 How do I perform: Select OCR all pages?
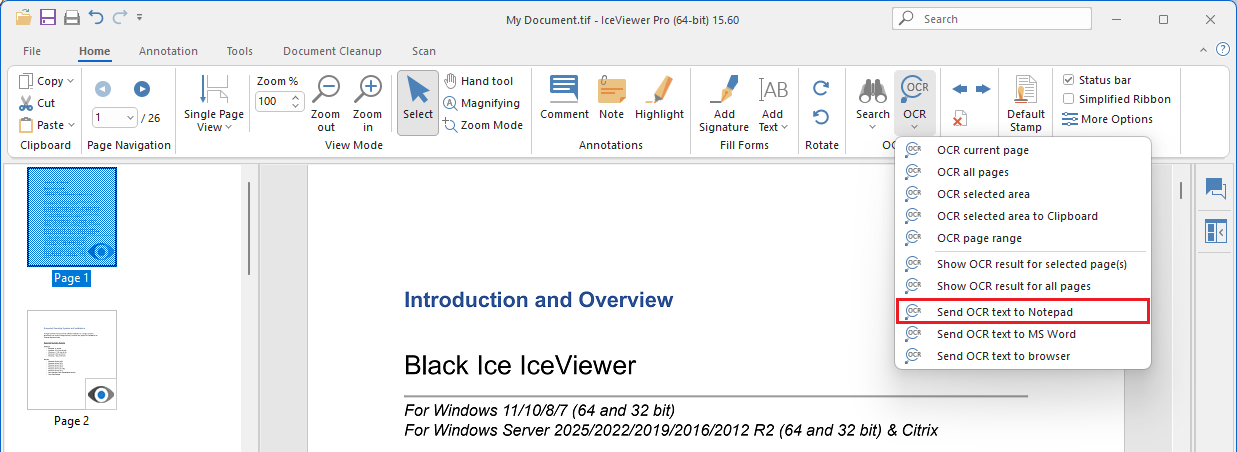pos(1023,172)
